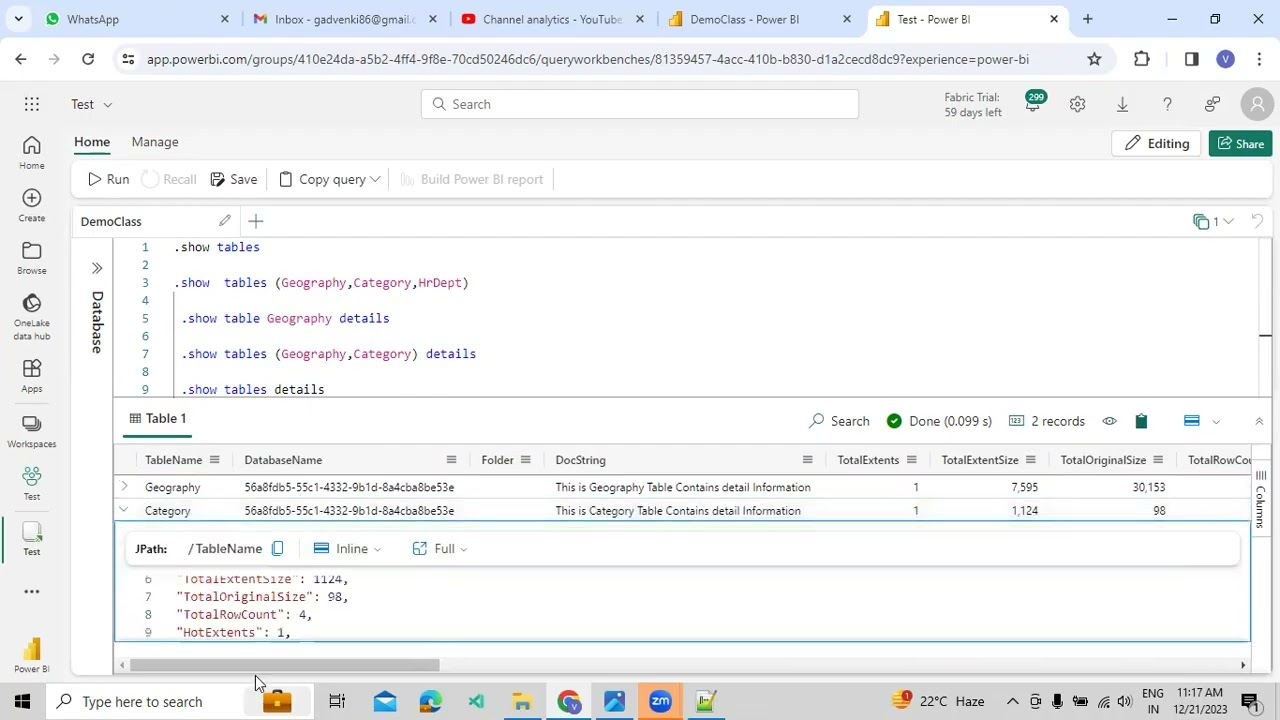Go to Home in left sidebar

pos(32,153)
